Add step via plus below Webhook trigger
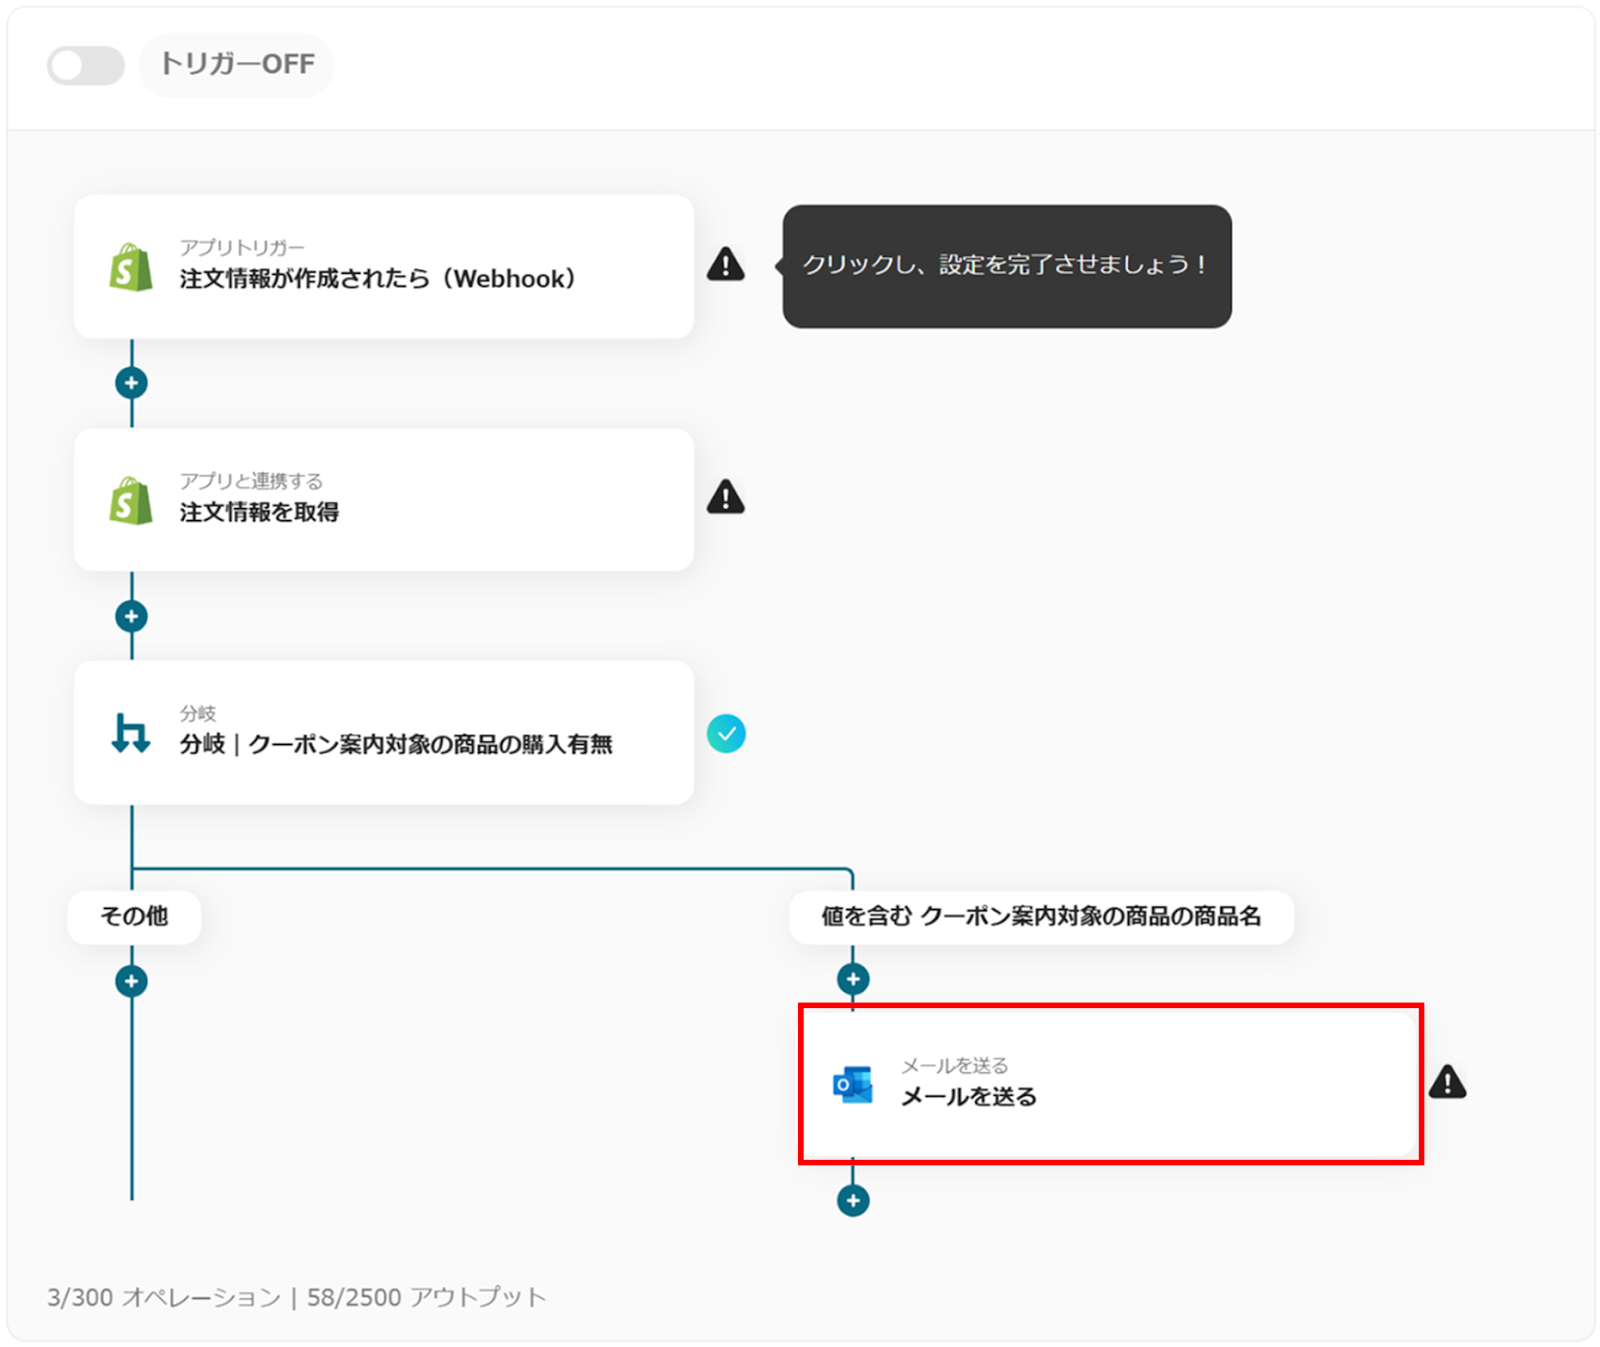This screenshot has height=1347, width=1600. click(x=131, y=383)
